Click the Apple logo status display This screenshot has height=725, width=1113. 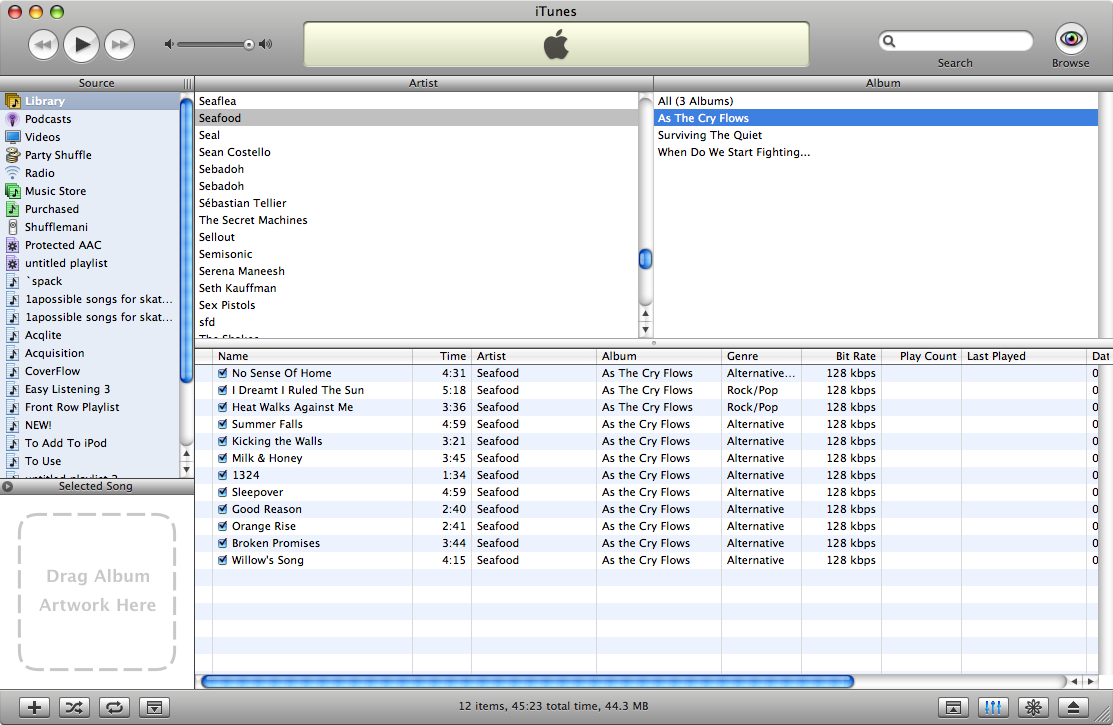[x=556, y=44]
